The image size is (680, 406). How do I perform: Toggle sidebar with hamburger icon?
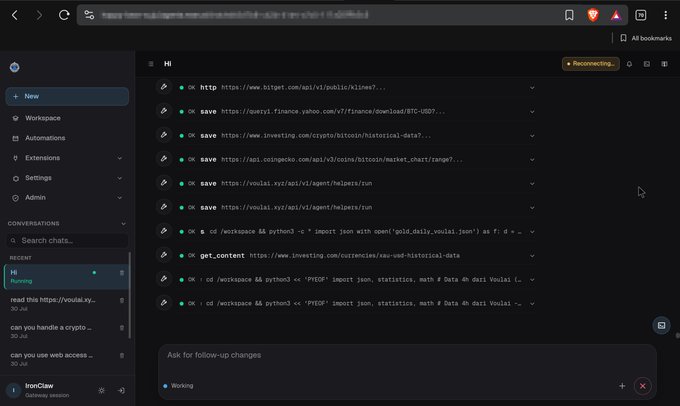151,64
